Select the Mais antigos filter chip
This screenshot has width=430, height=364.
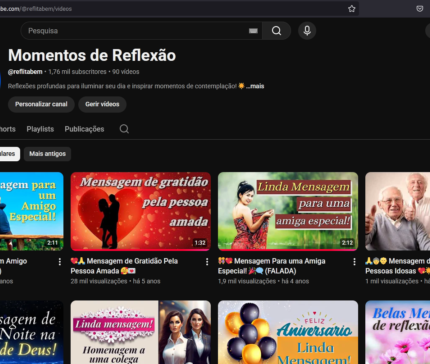coord(47,154)
